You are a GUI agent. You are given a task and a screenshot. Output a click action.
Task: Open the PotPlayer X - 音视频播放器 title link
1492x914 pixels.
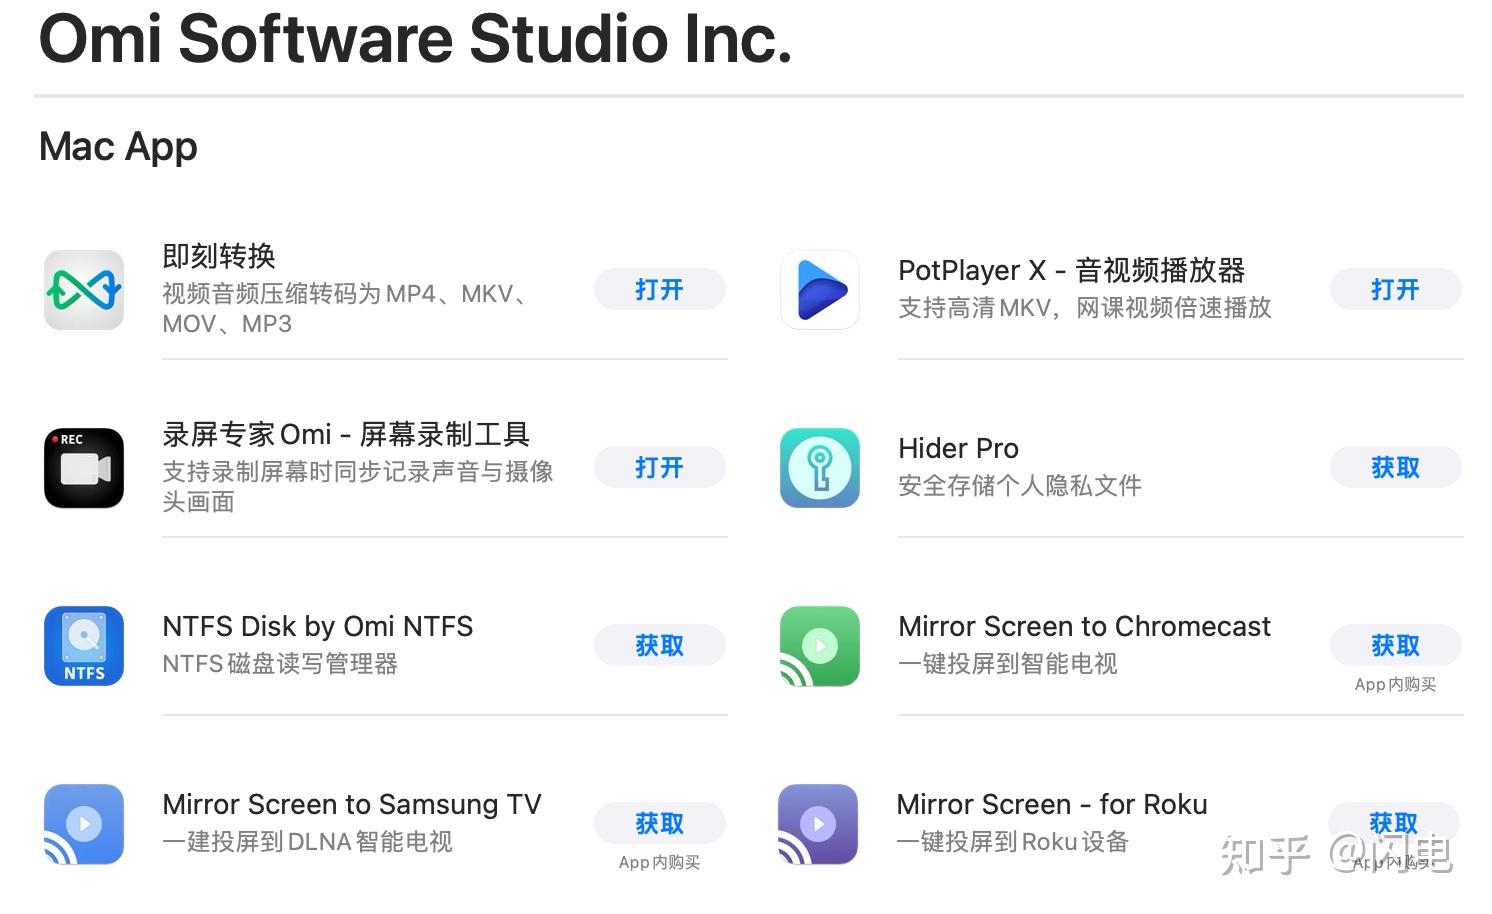1071,271
